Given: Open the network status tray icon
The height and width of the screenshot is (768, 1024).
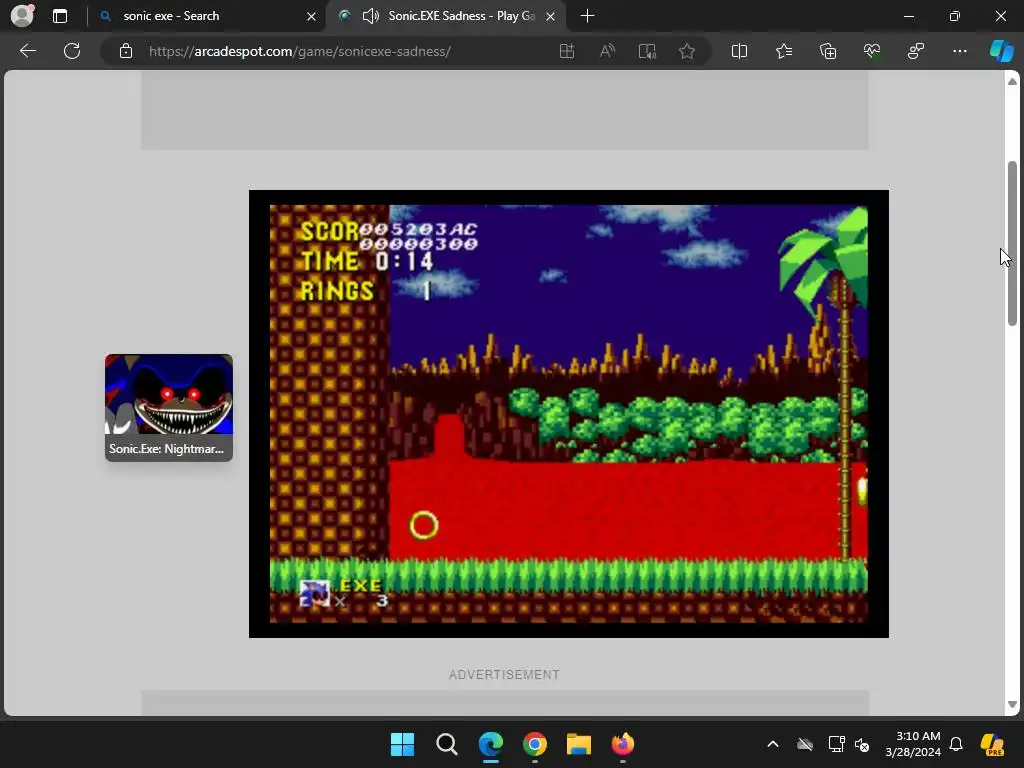Looking at the screenshot, I should click(x=836, y=744).
